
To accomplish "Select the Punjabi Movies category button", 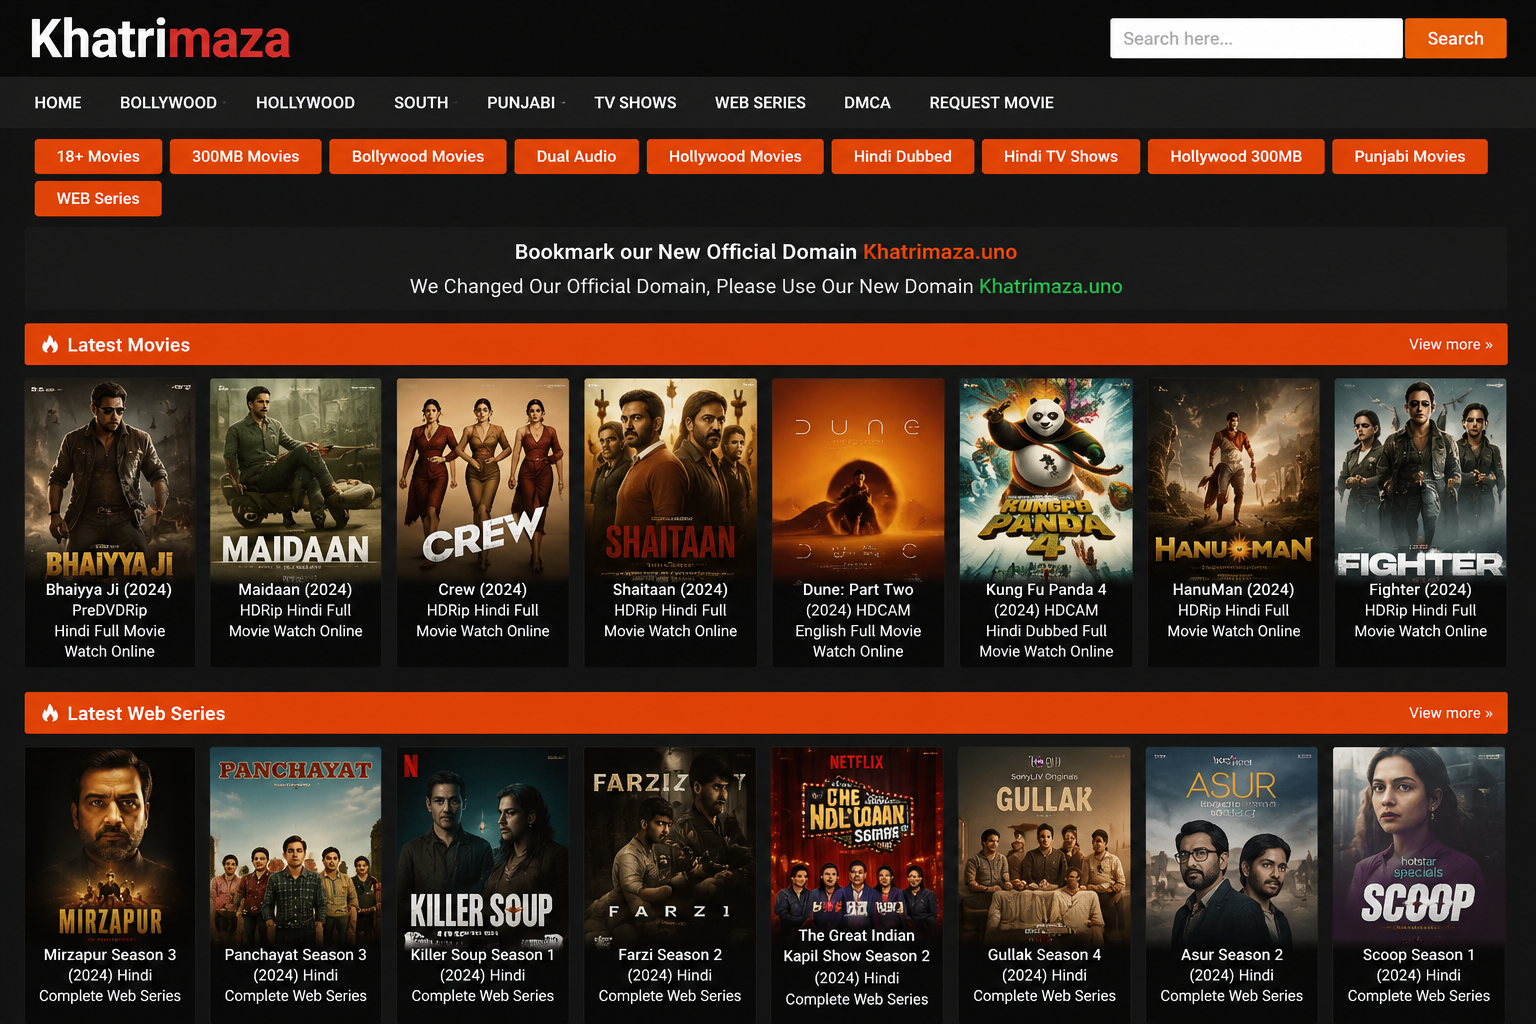I will click(x=1410, y=156).
